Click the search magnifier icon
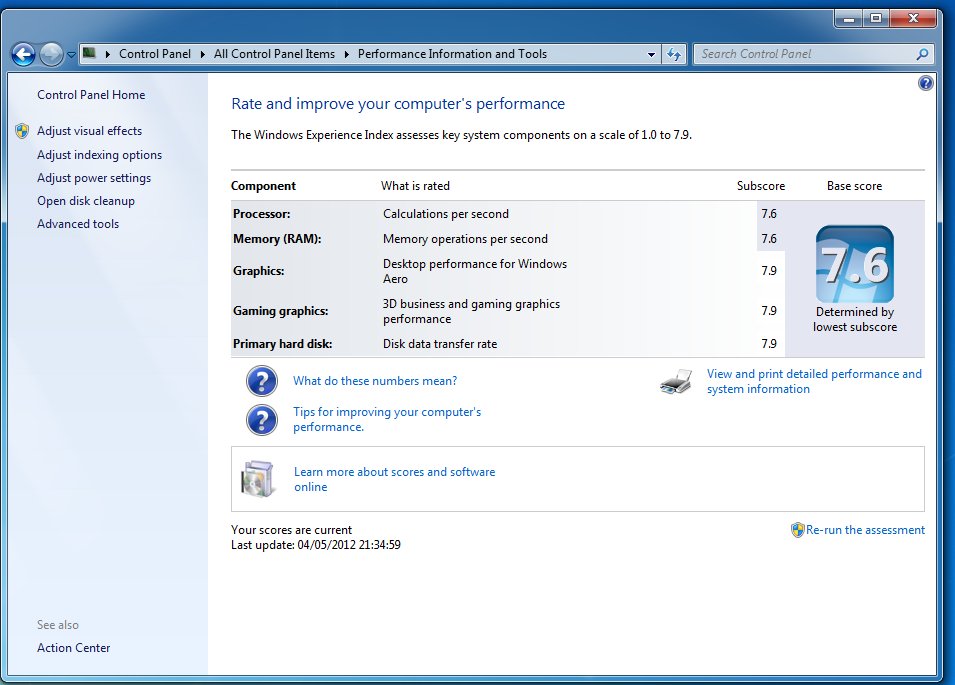This screenshot has width=955, height=685. [x=922, y=54]
